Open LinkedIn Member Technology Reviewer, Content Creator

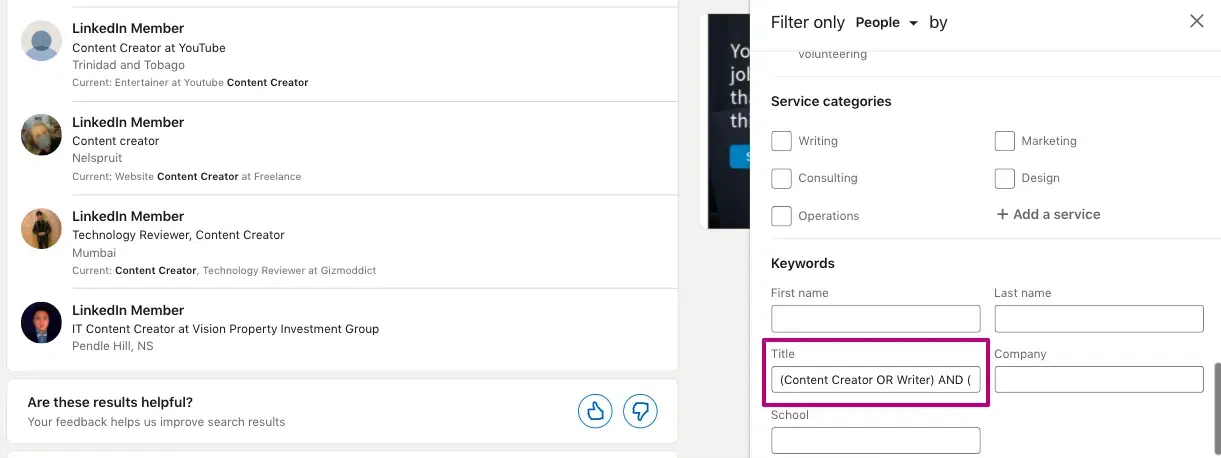[128, 216]
